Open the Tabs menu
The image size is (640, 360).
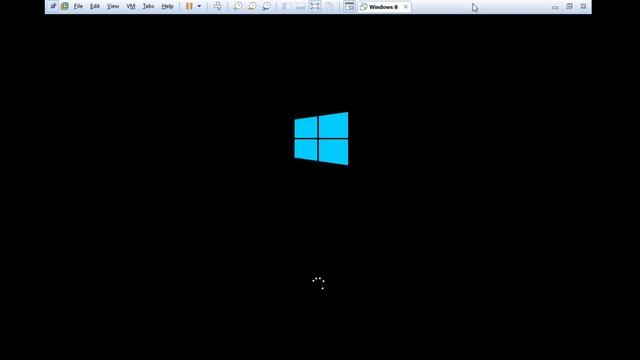click(148, 6)
